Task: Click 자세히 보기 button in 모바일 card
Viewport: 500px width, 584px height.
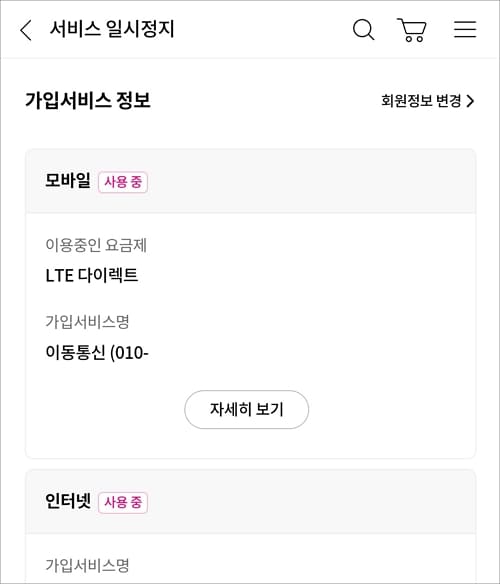Action: pyautogui.click(x=246, y=409)
